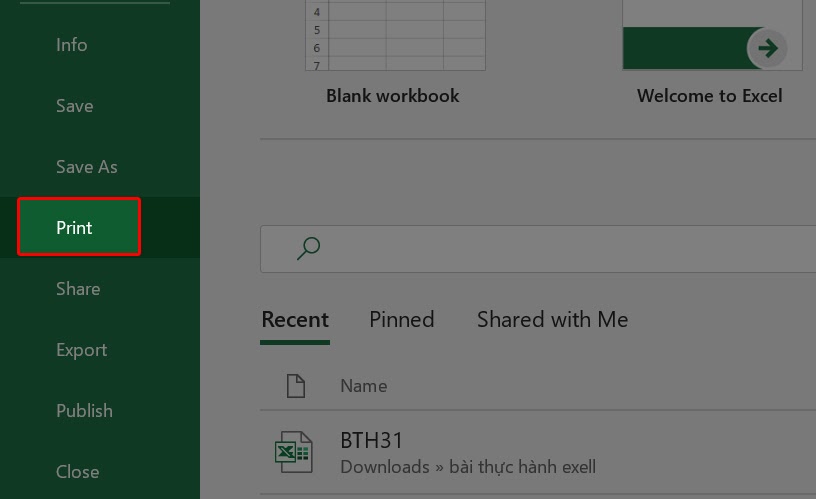Select Publish from the File menu

coord(84,411)
